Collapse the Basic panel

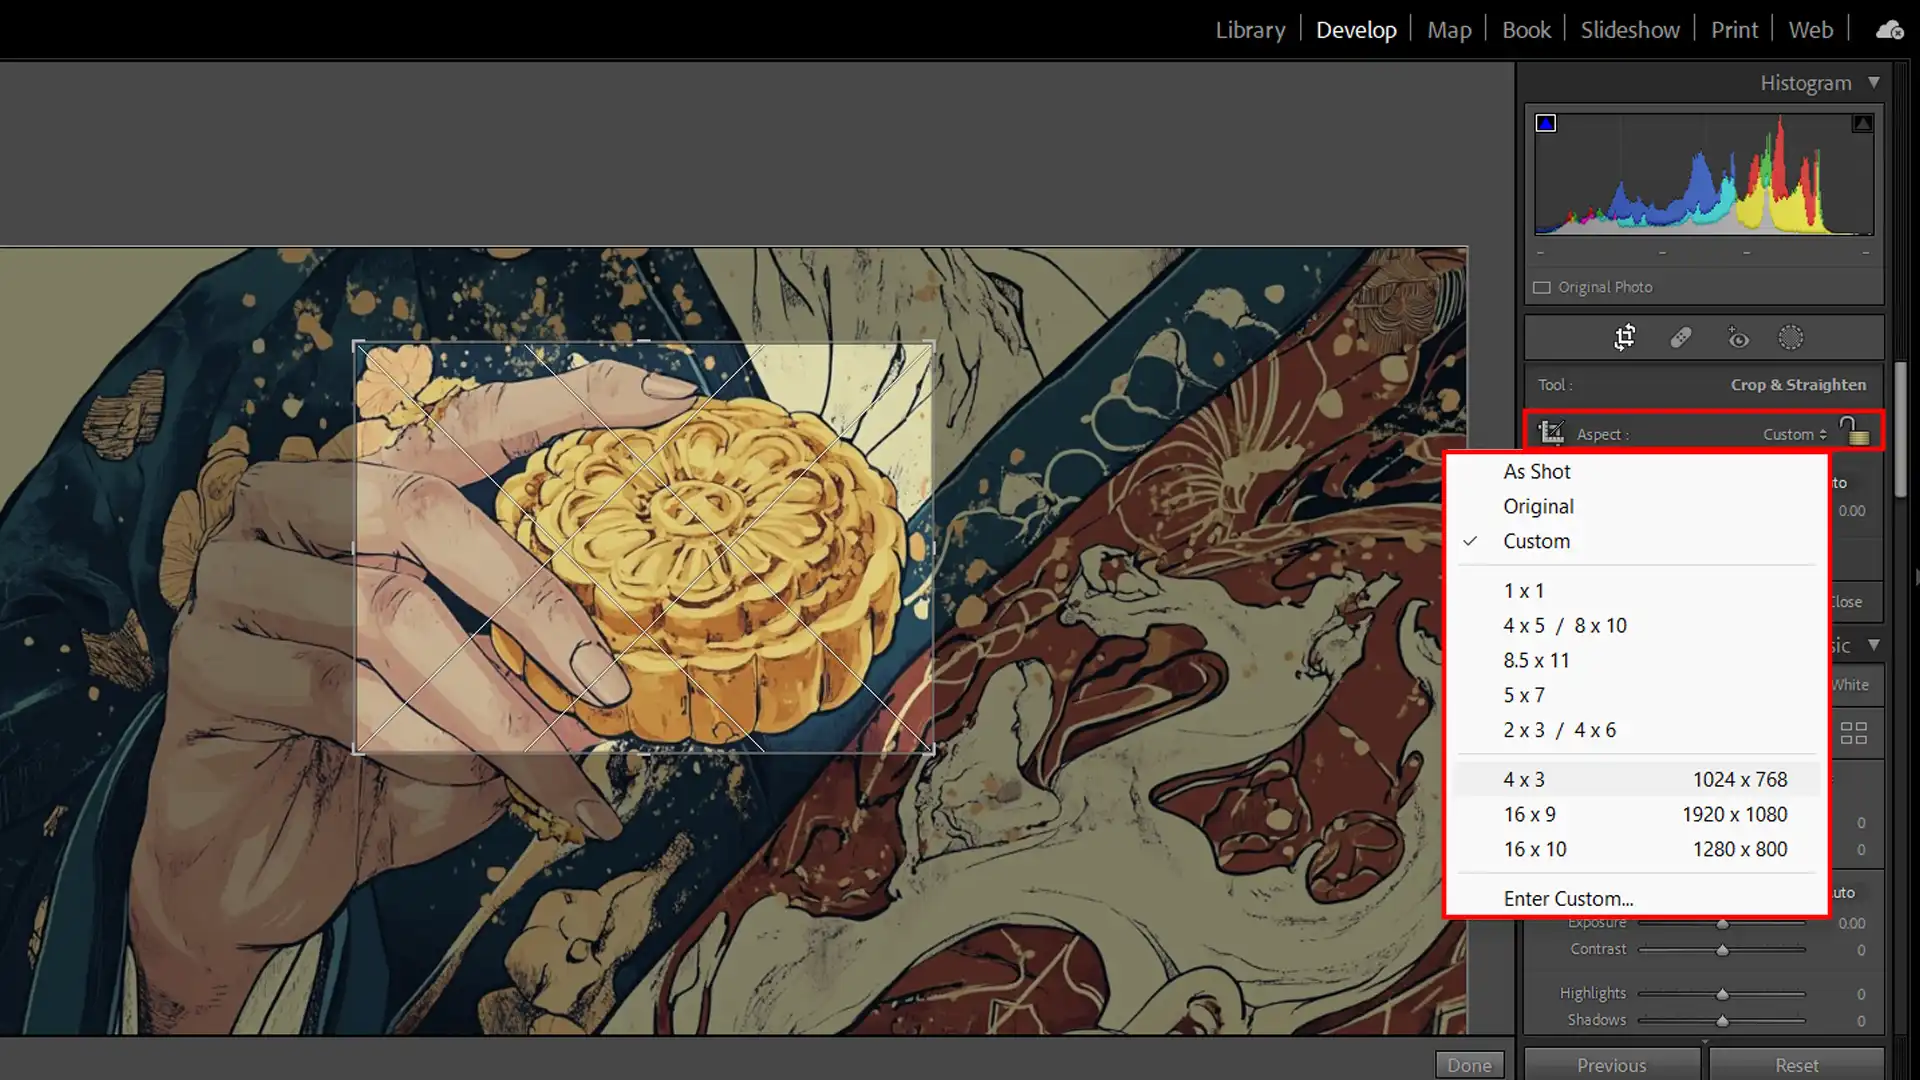point(1872,645)
